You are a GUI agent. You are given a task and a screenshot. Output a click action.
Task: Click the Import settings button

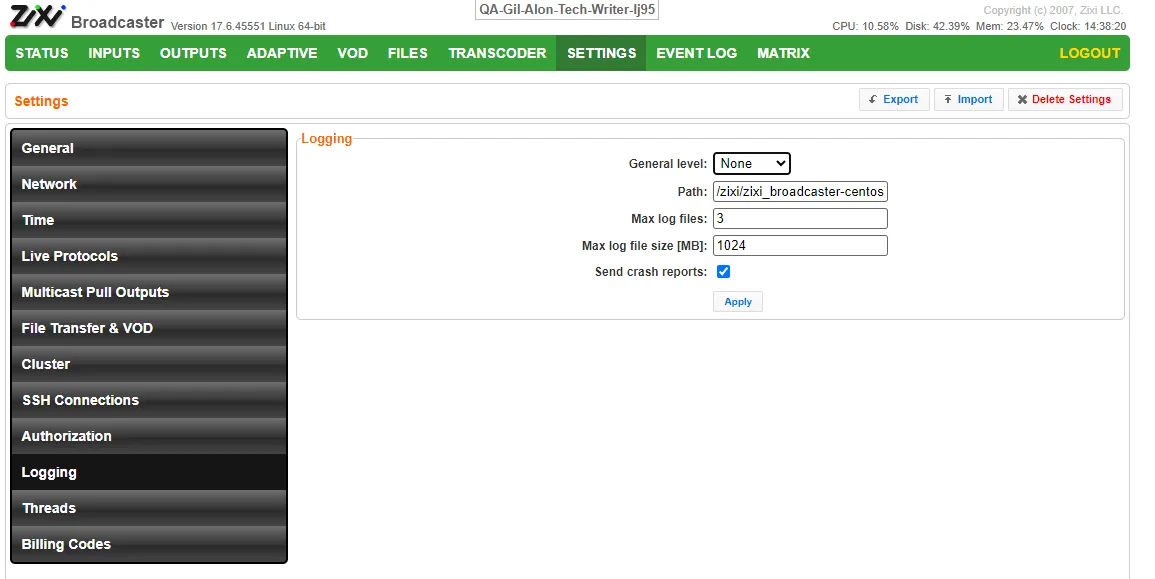968,99
